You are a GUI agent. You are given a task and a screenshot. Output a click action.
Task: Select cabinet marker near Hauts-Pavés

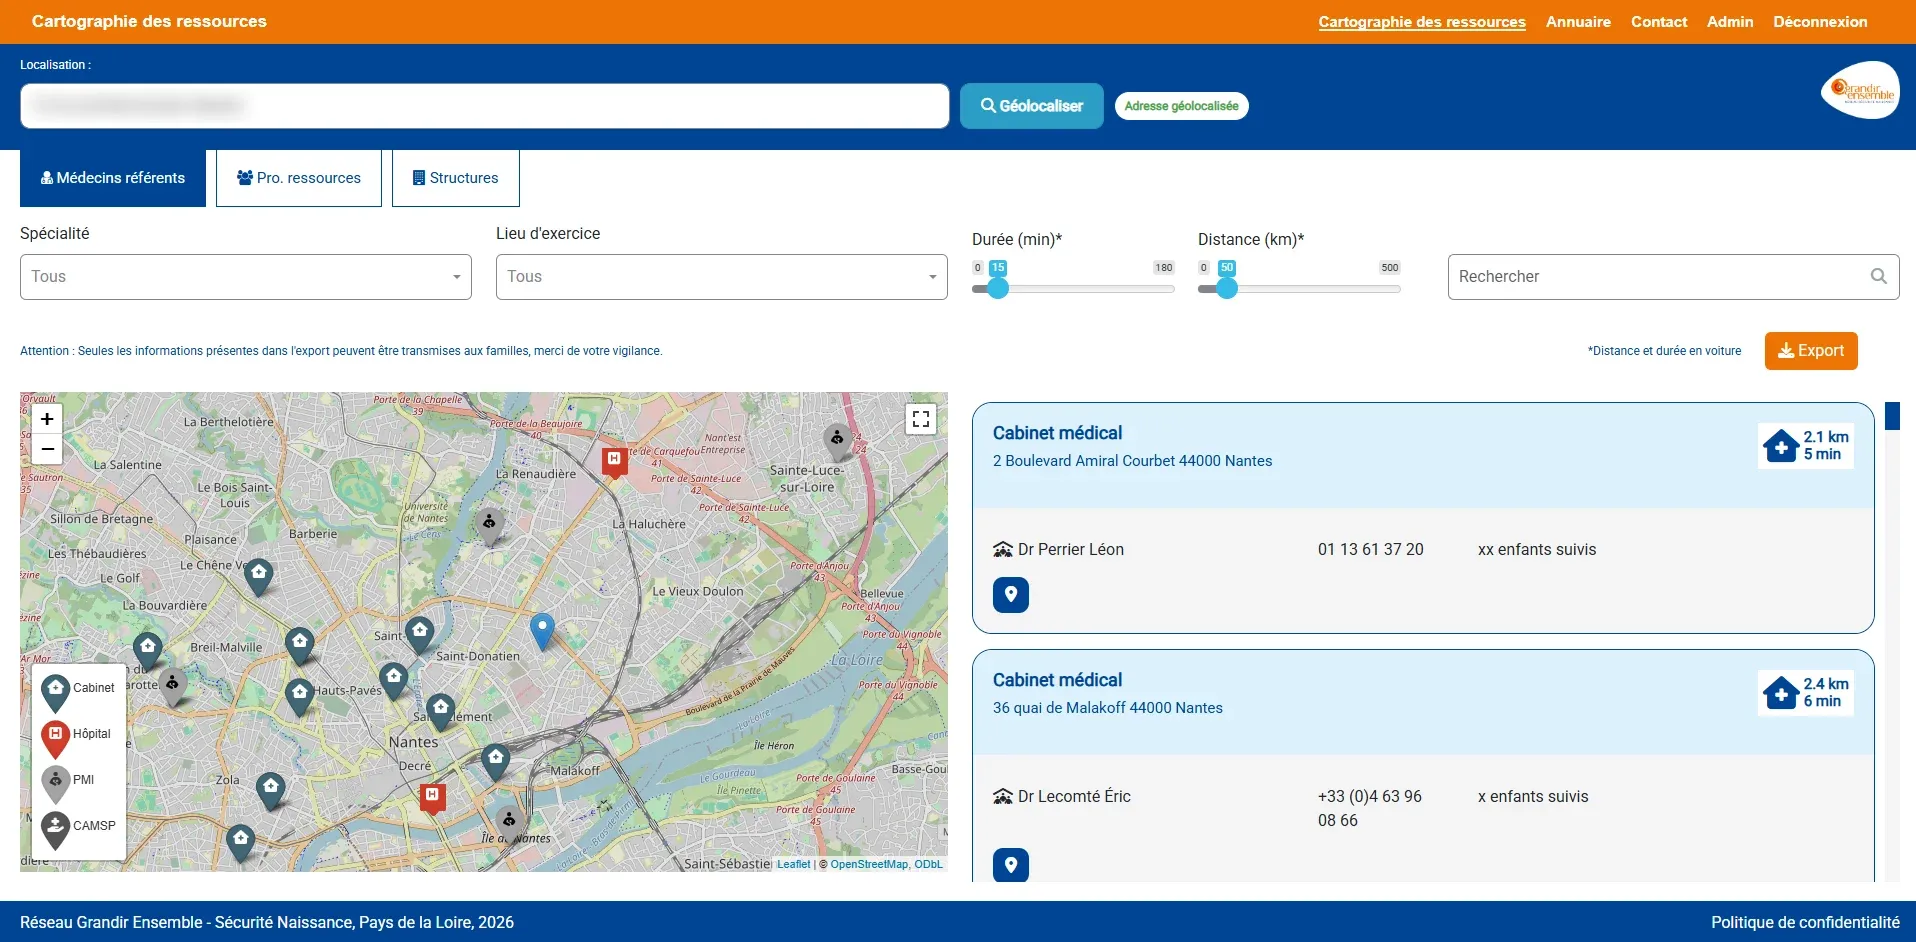(x=299, y=696)
